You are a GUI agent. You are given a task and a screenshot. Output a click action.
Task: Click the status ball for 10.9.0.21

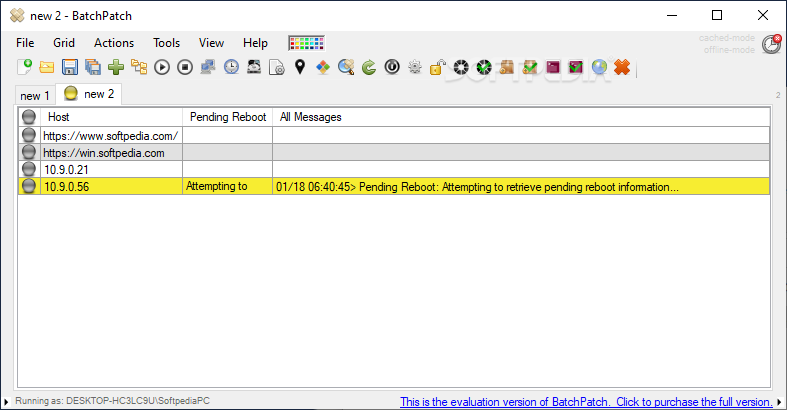[x=29, y=169]
